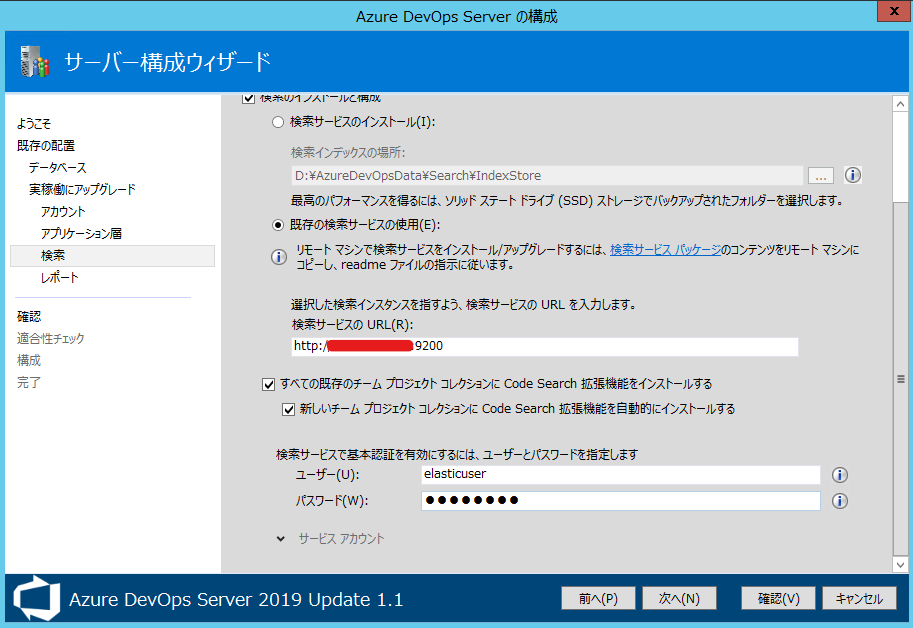Go to 既存の配置 step

tap(46, 146)
